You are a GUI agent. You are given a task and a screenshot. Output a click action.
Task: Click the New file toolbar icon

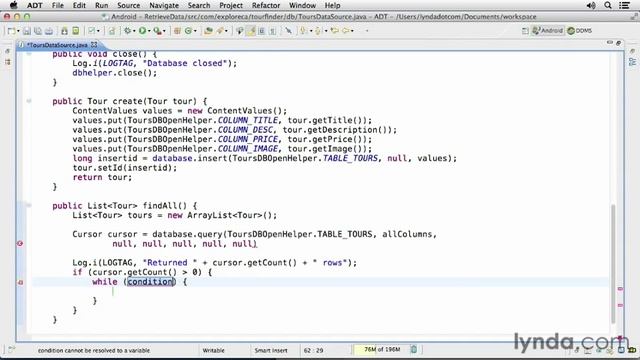(11, 31)
